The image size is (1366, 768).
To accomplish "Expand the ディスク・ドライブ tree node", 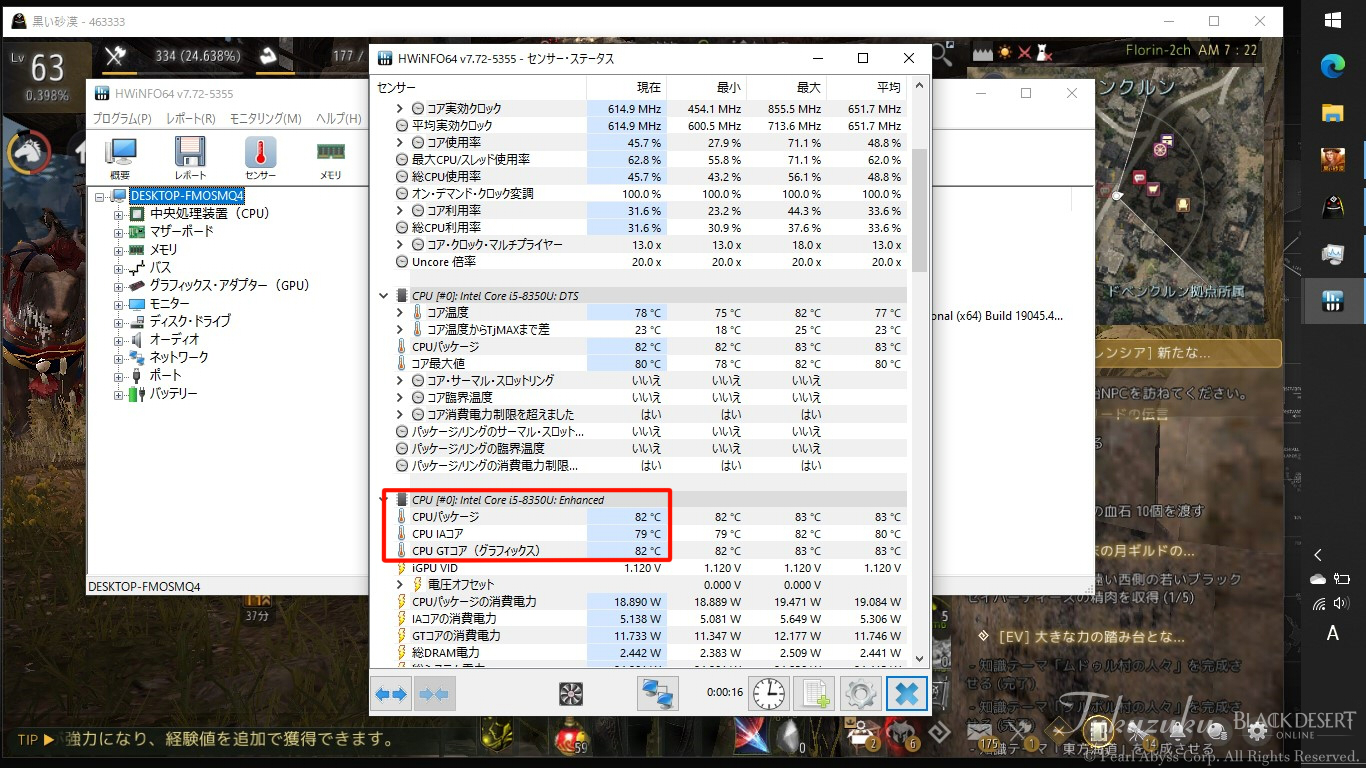I will click(119, 322).
